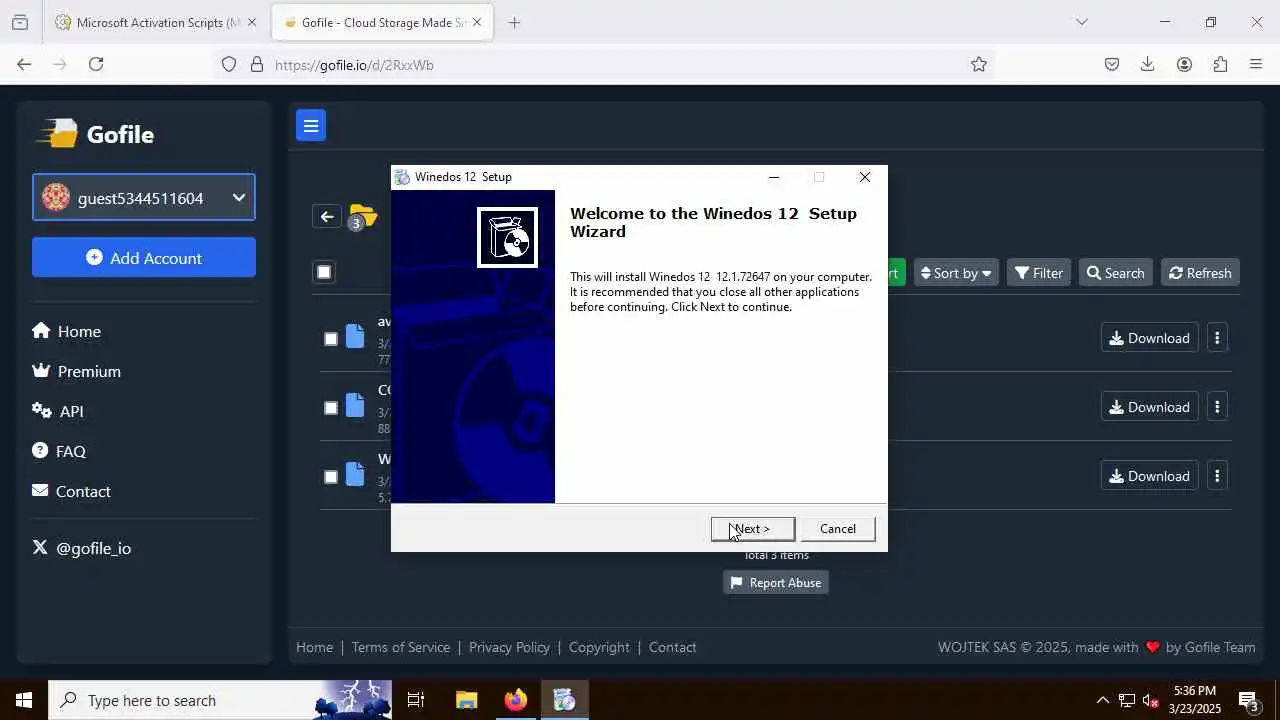Download the third file in the list
The width and height of the screenshot is (1280, 720).
click(1150, 476)
